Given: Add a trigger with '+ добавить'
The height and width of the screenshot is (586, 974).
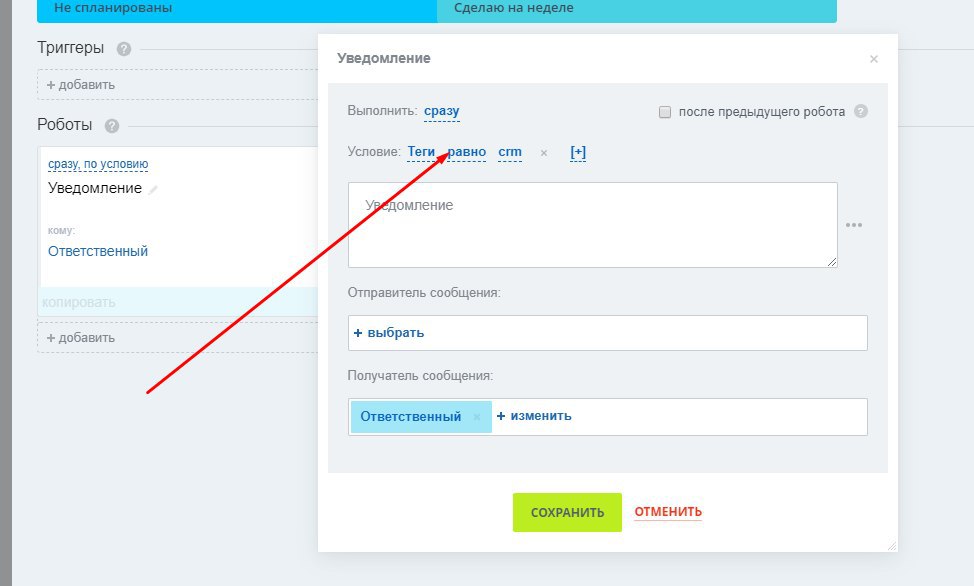Looking at the screenshot, I should click(81, 85).
